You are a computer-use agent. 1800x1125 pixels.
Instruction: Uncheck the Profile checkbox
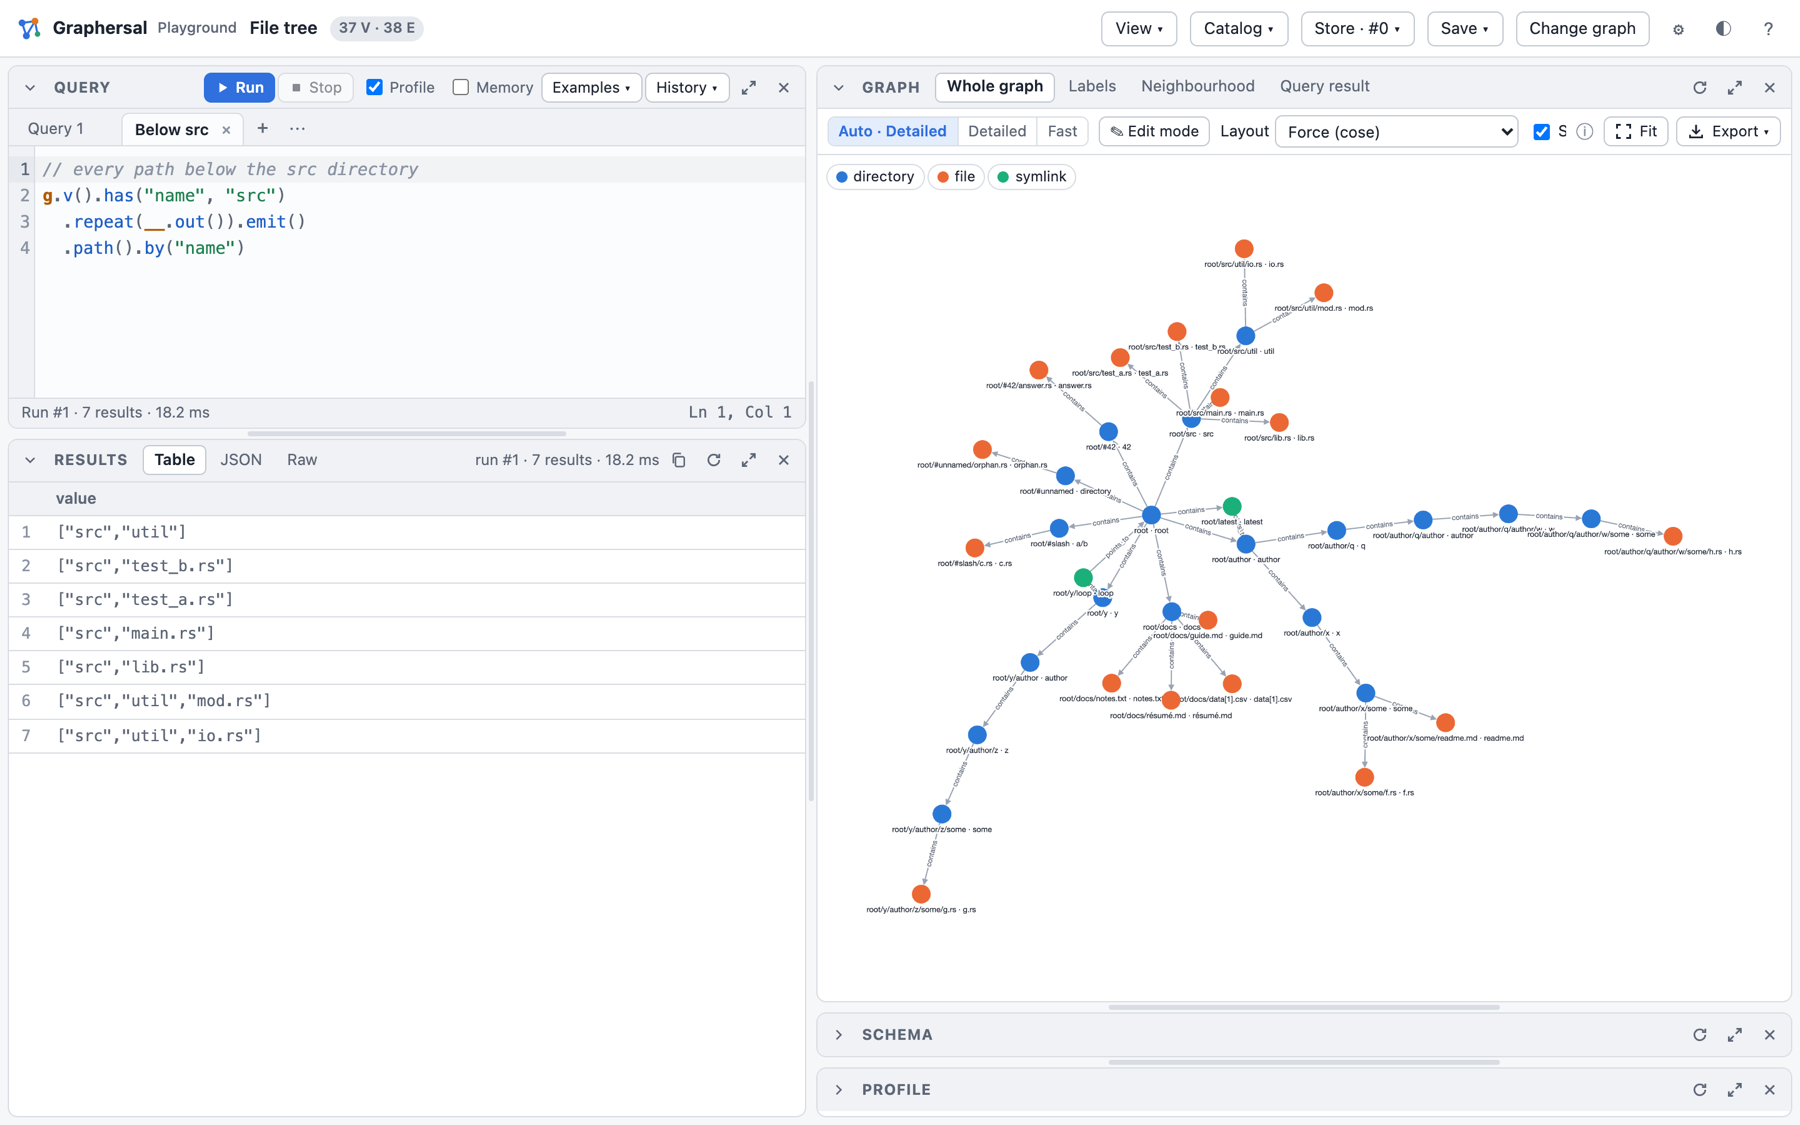[375, 88]
